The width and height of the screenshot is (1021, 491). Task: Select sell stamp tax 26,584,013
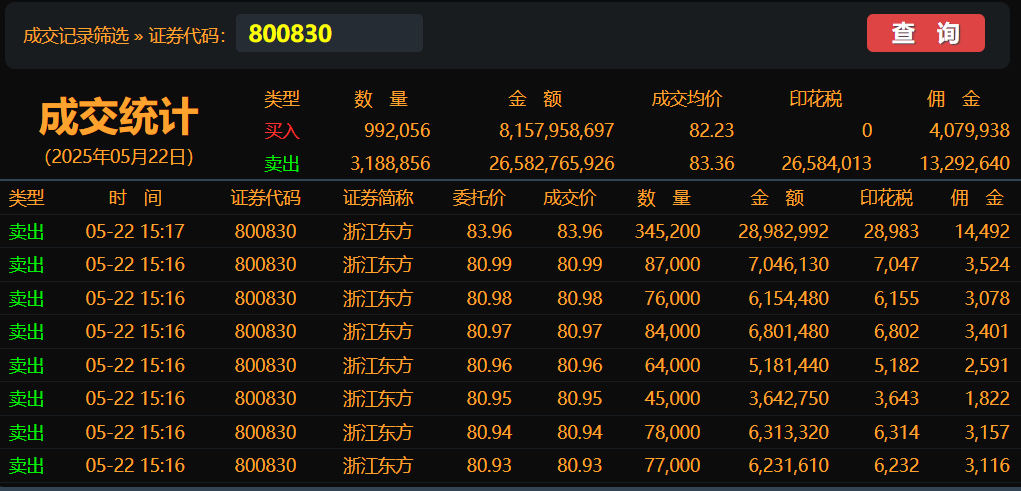pos(826,163)
